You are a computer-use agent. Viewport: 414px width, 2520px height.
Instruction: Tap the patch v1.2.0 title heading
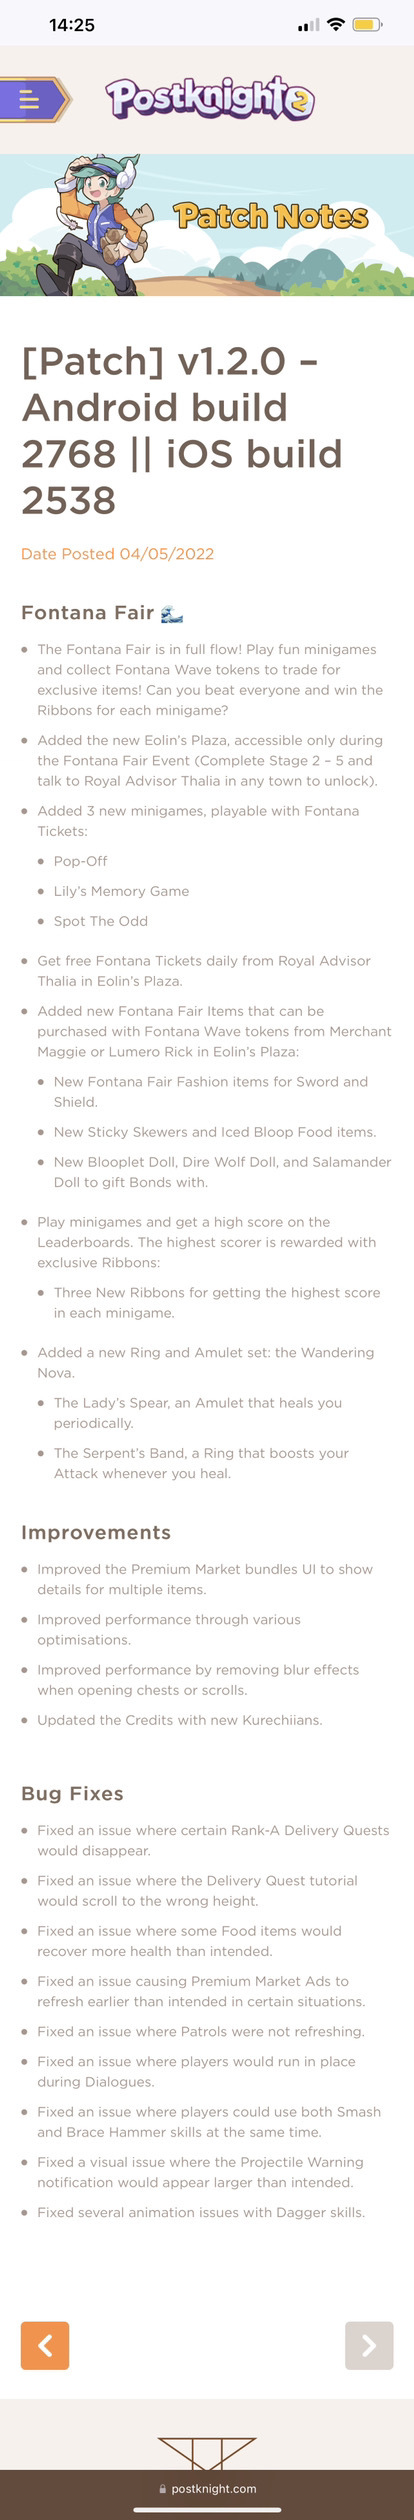point(182,430)
